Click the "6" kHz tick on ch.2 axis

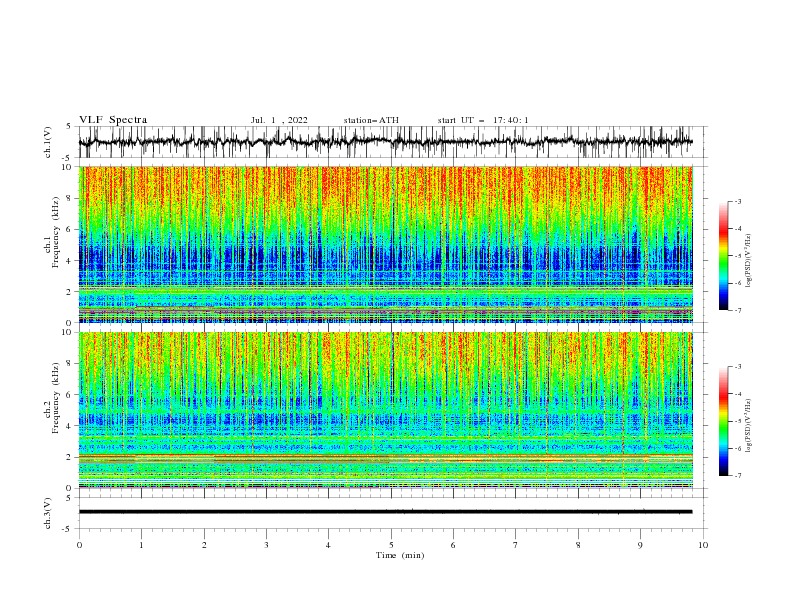click(70, 395)
